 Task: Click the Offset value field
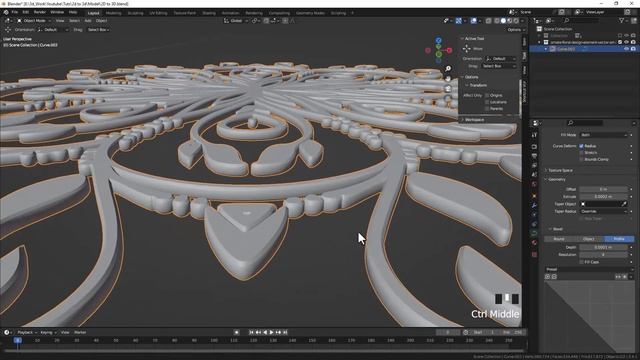(x=603, y=189)
